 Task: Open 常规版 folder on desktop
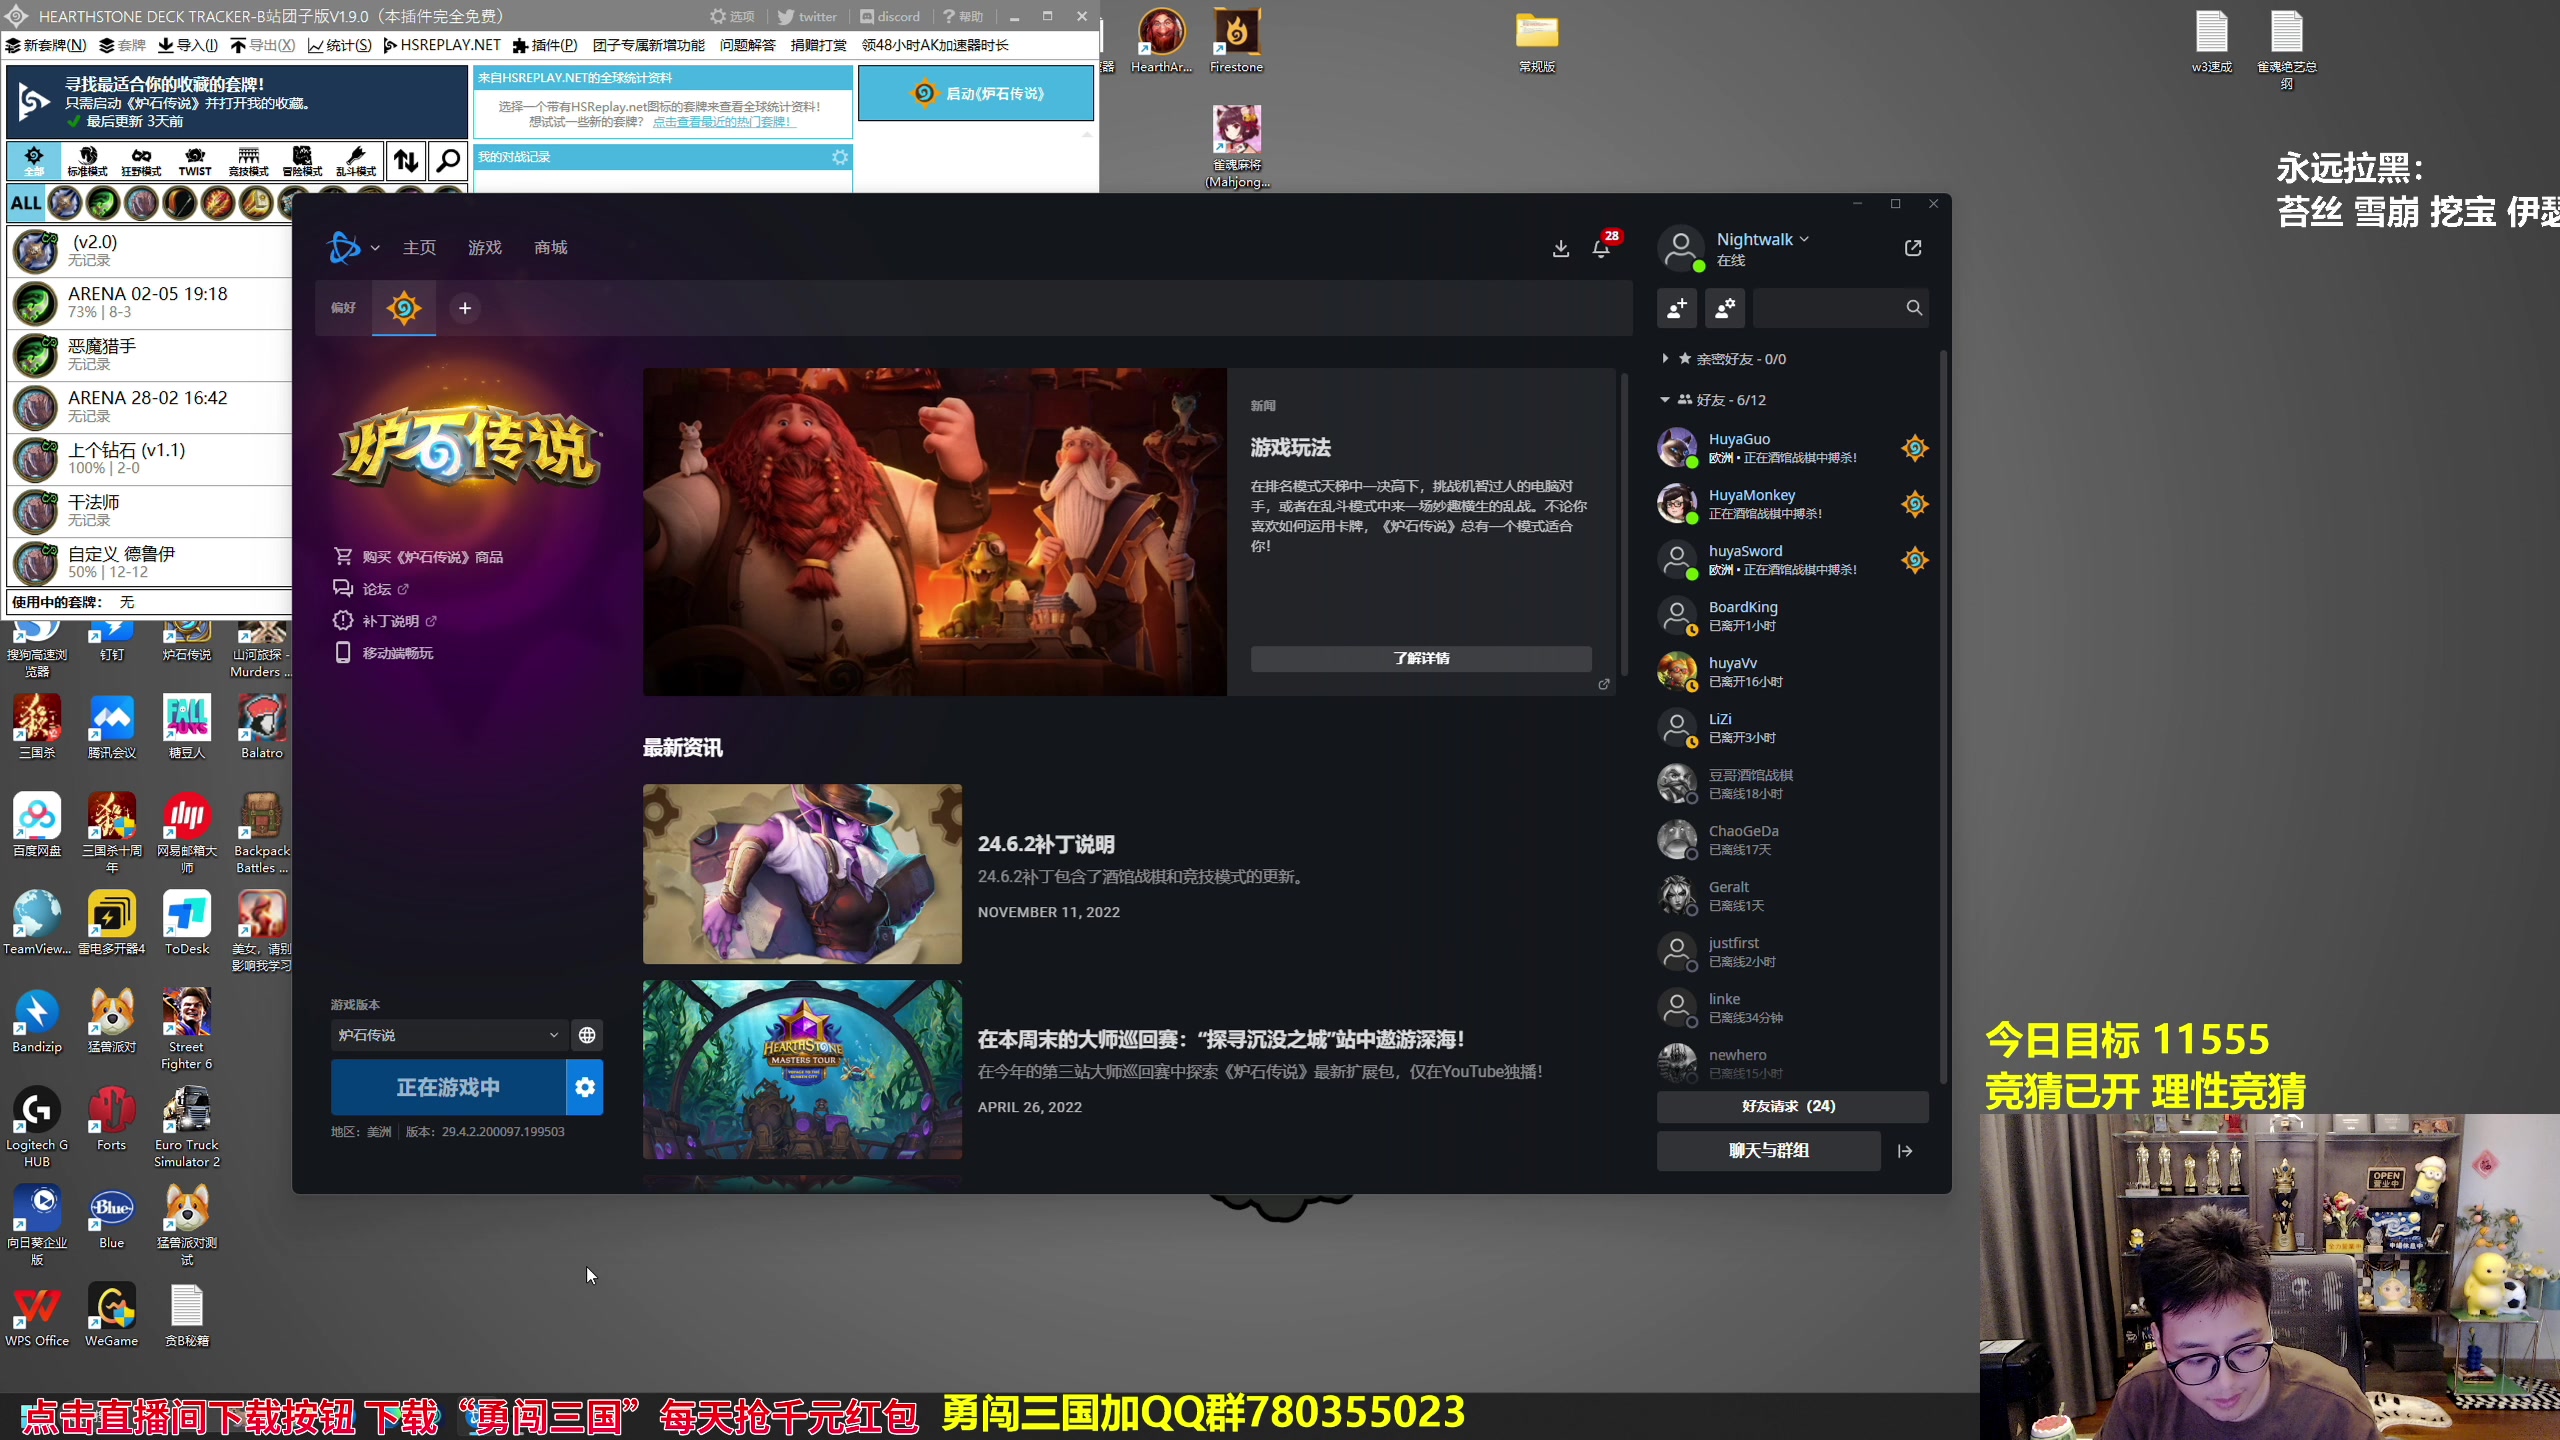[x=1536, y=42]
